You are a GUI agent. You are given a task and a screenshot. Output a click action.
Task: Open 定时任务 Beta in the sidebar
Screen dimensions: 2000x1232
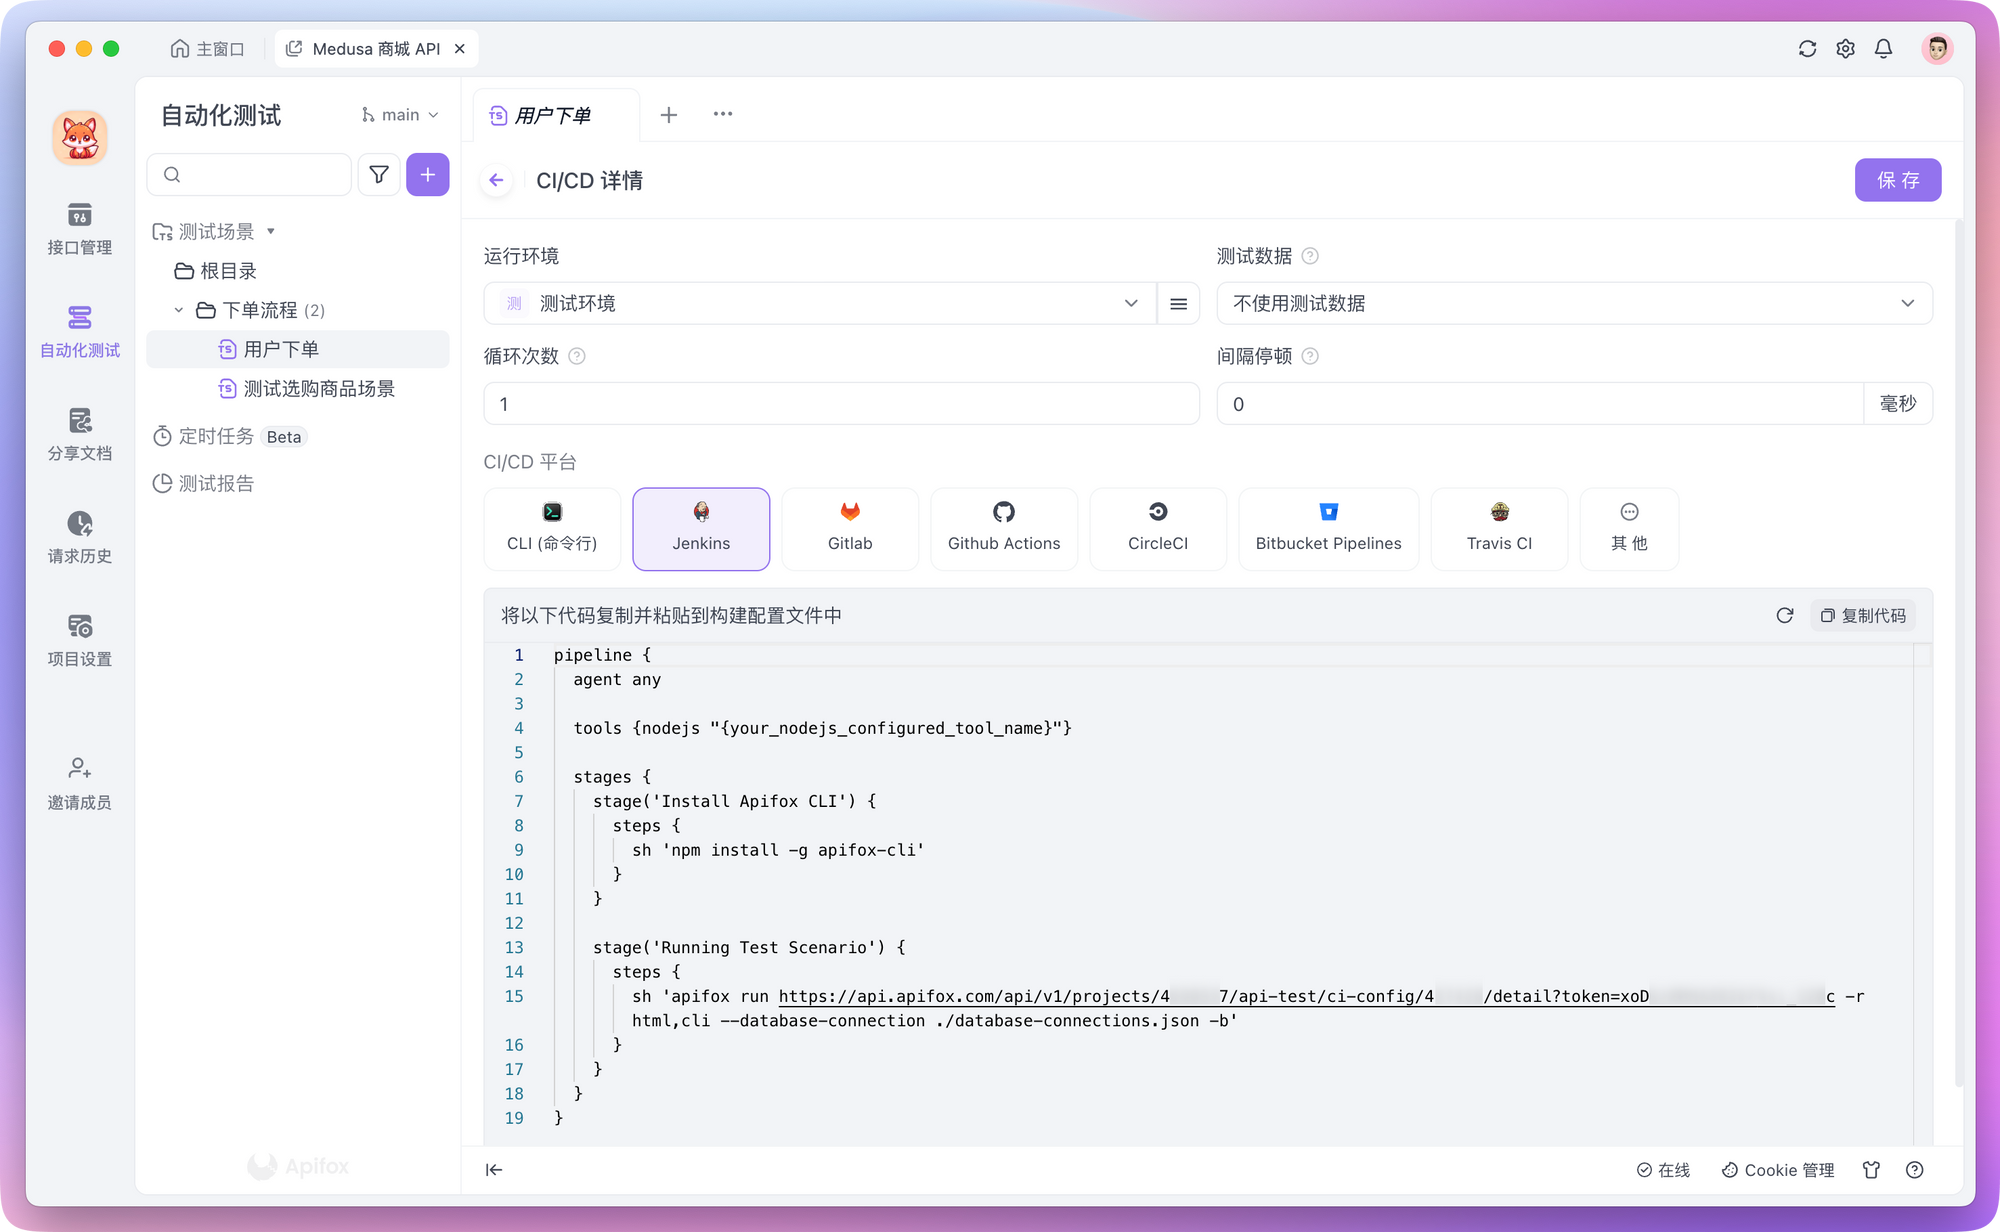click(229, 437)
